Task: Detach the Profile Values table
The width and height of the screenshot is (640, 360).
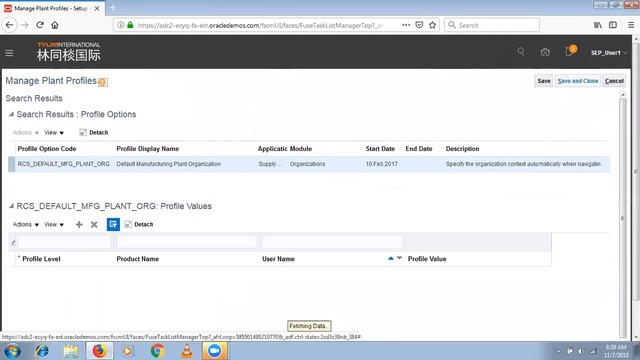Action: [139, 224]
